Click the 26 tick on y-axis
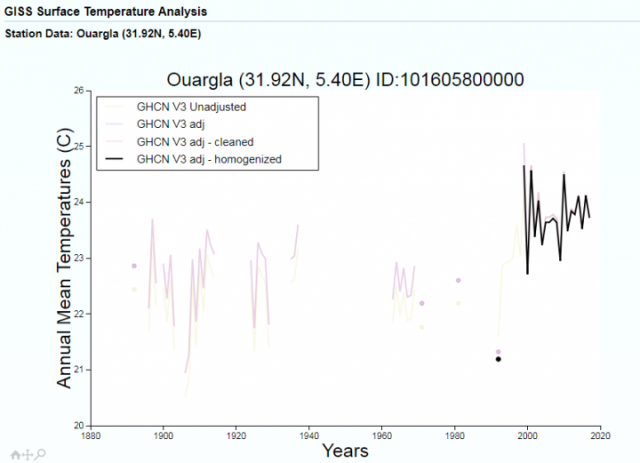 tap(82, 91)
